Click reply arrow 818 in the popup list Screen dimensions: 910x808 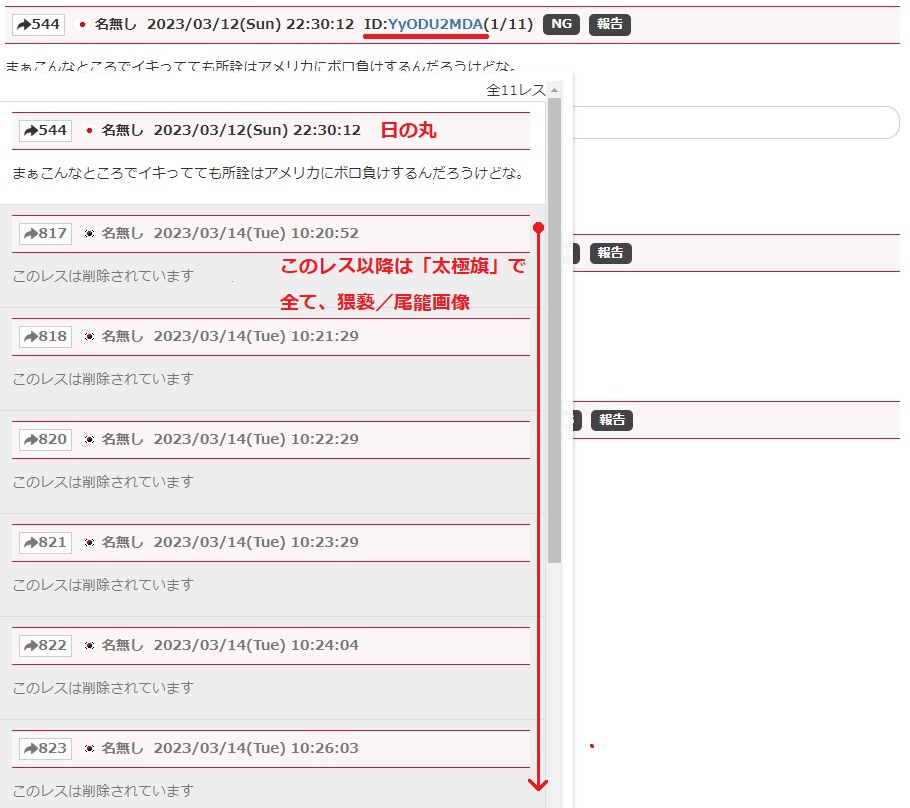point(45,337)
